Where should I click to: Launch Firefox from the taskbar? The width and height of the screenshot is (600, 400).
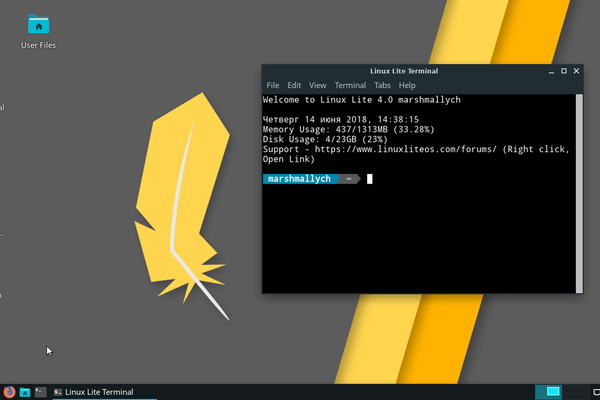coord(9,392)
